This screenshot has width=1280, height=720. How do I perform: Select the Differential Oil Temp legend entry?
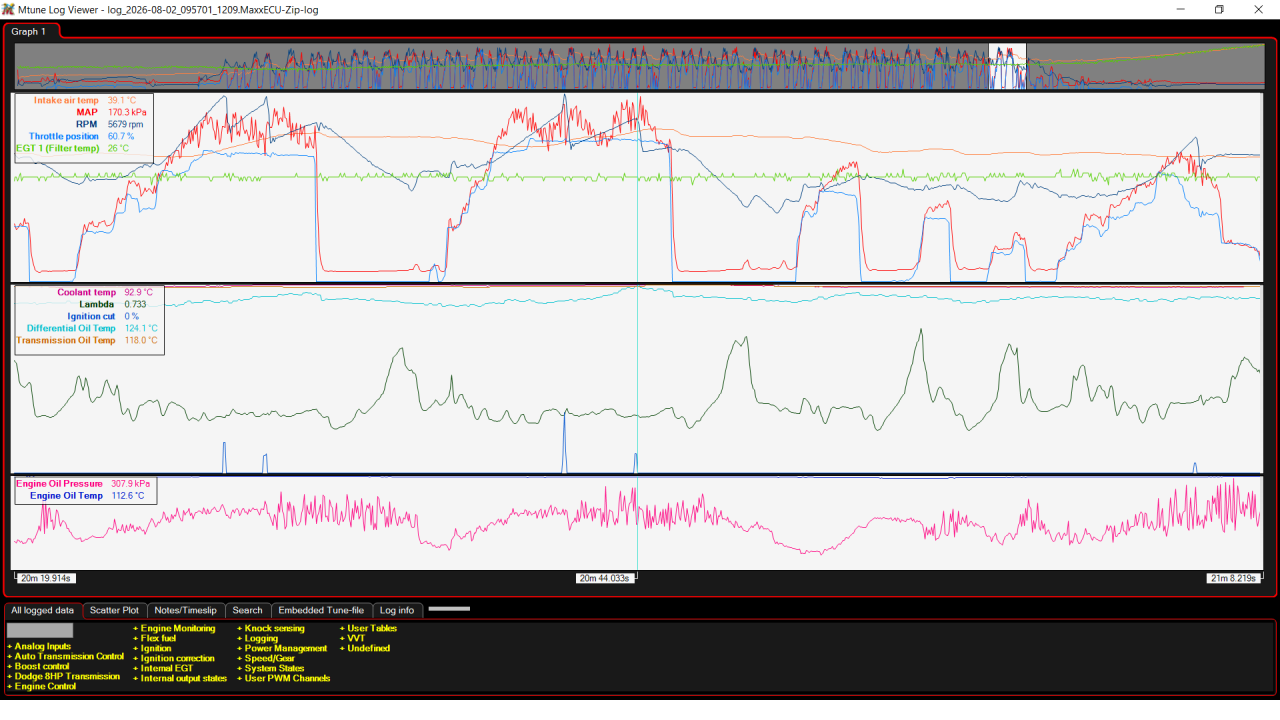tap(72, 328)
